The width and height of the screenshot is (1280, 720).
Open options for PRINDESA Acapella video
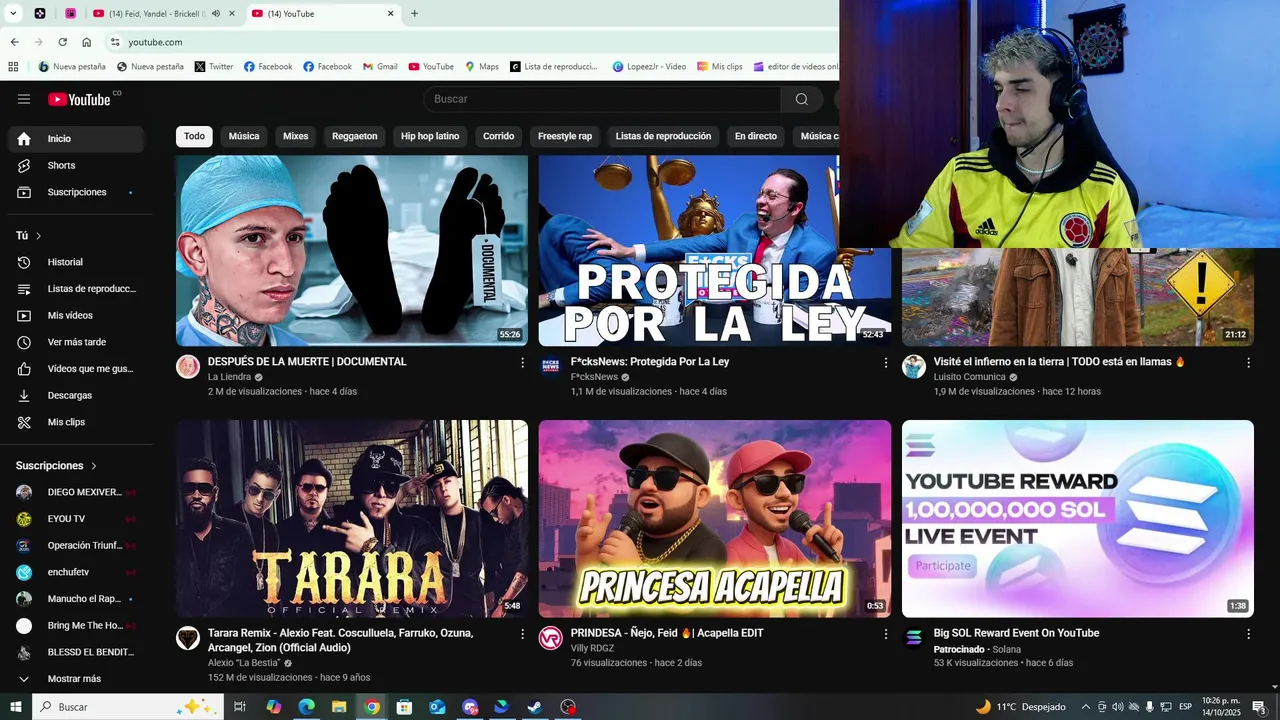point(885,634)
